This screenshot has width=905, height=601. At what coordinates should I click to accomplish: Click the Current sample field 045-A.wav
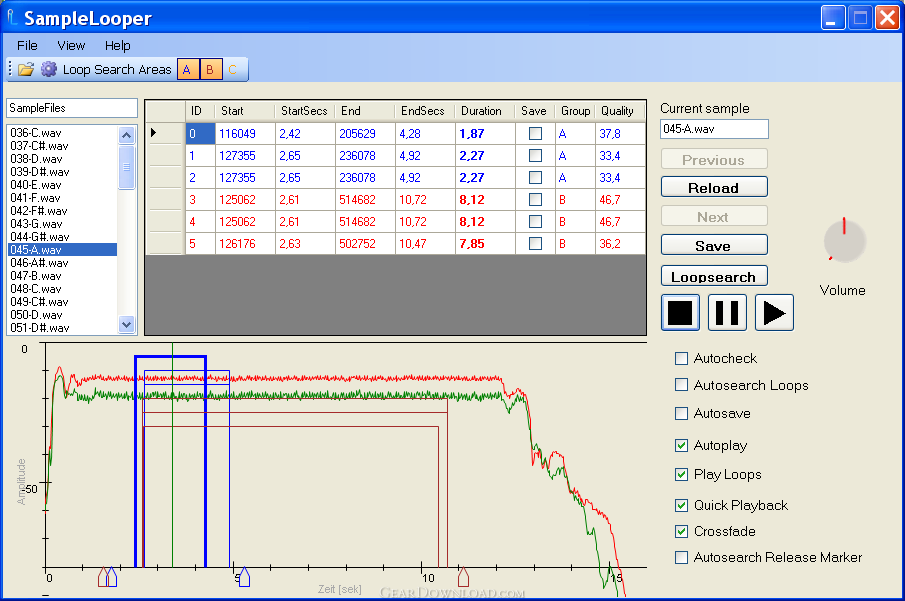(x=714, y=129)
